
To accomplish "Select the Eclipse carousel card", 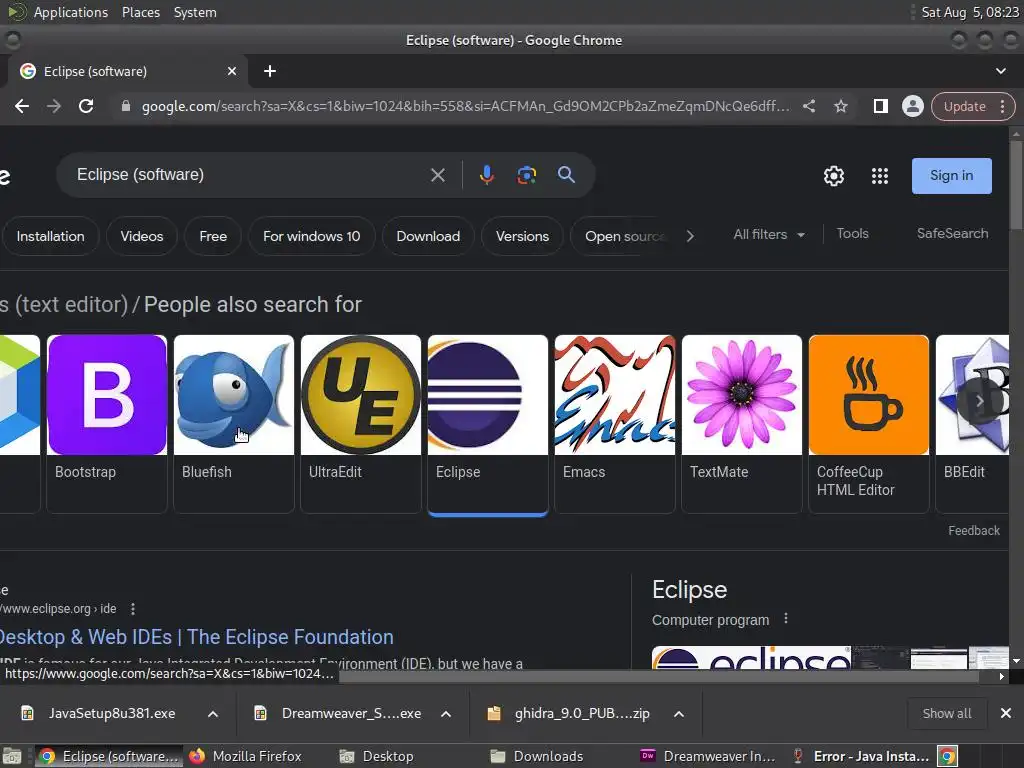I will point(488,424).
